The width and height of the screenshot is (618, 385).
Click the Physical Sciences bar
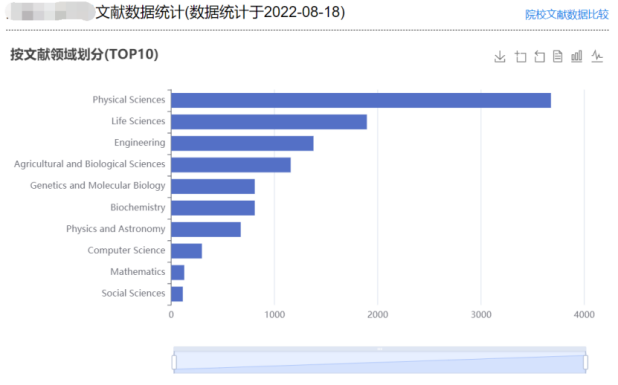tap(361, 100)
